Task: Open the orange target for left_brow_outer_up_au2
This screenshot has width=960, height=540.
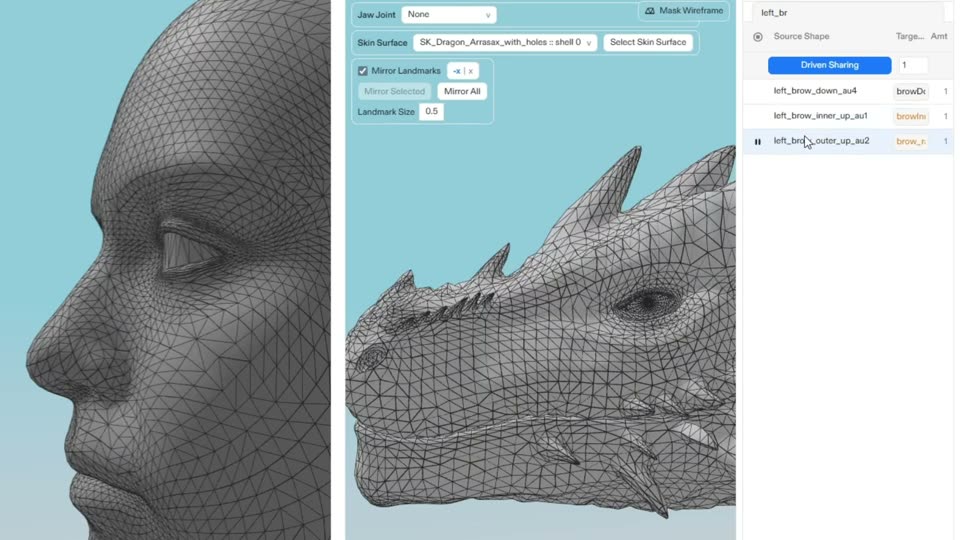Action: 910,141
